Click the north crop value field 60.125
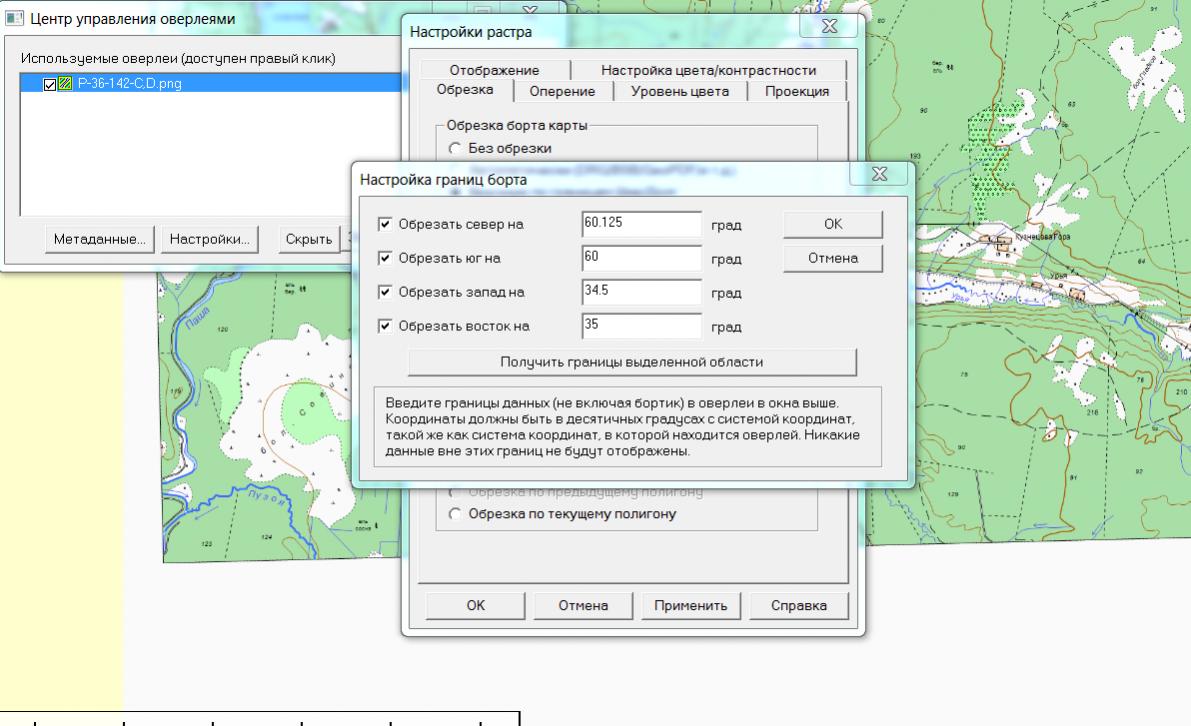Image resolution: width=1191 pixels, height=726 pixels. [x=640, y=224]
